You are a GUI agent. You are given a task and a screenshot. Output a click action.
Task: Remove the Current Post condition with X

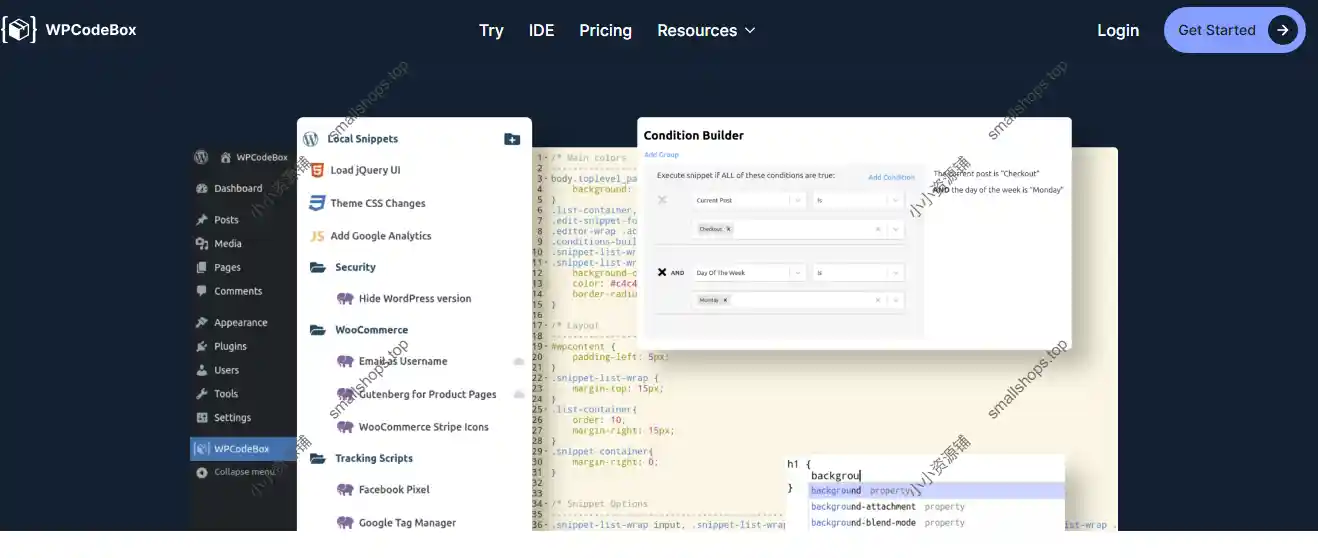pyautogui.click(x=662, y=200)
